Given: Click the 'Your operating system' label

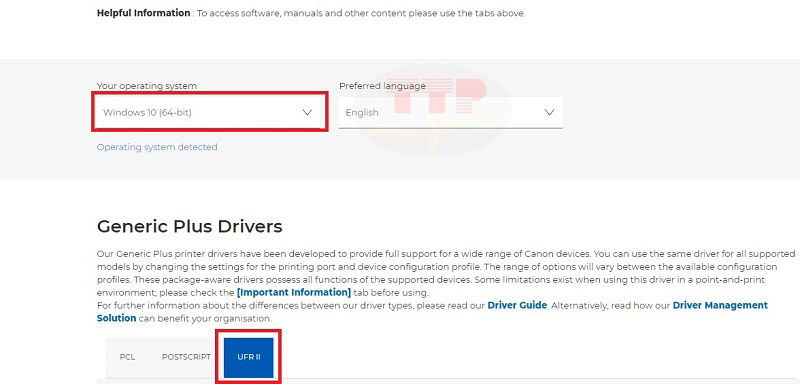Looking at the screenshot, I should pyautogui.click(x=147, y=86).
